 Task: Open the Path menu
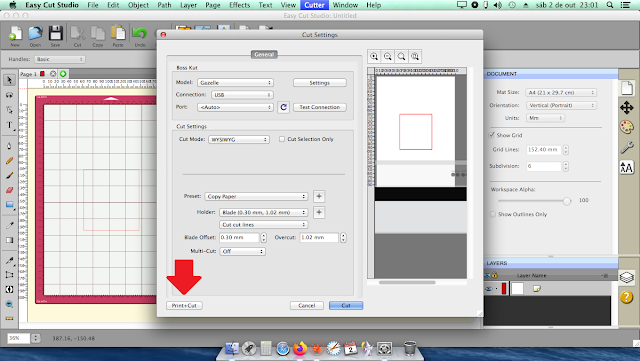[x=164, y=5]
